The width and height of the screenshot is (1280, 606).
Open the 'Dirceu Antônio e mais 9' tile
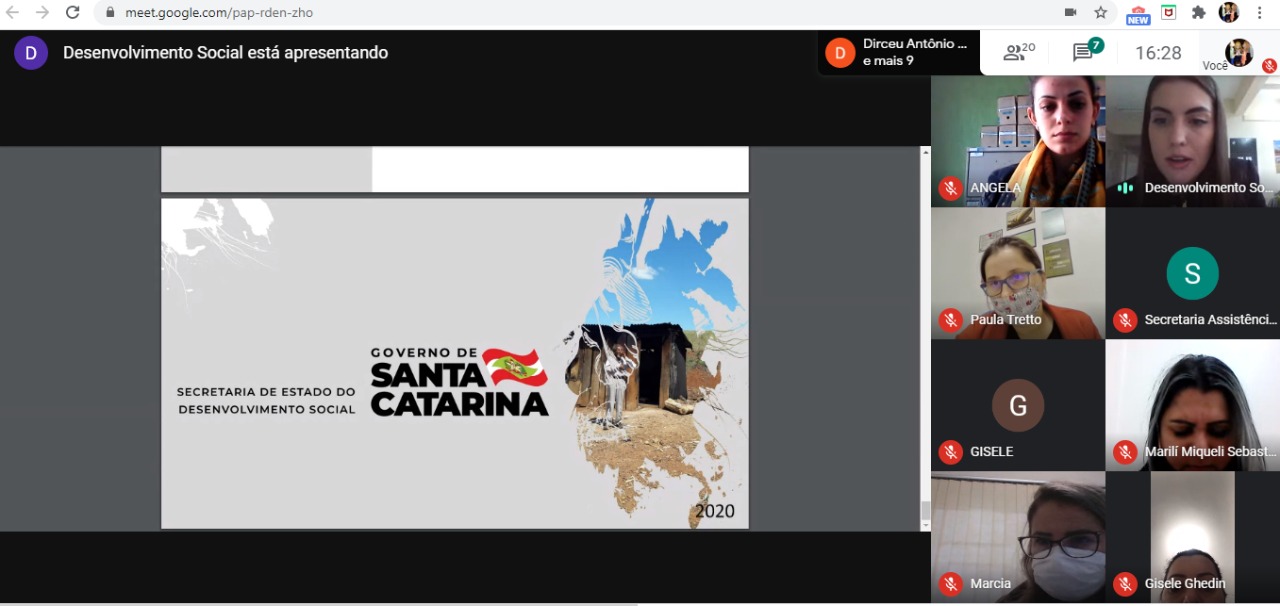point(898,52)
